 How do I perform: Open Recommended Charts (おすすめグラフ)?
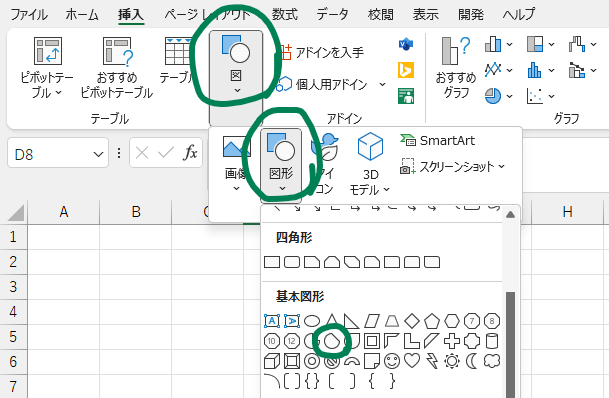pos(456,68)
